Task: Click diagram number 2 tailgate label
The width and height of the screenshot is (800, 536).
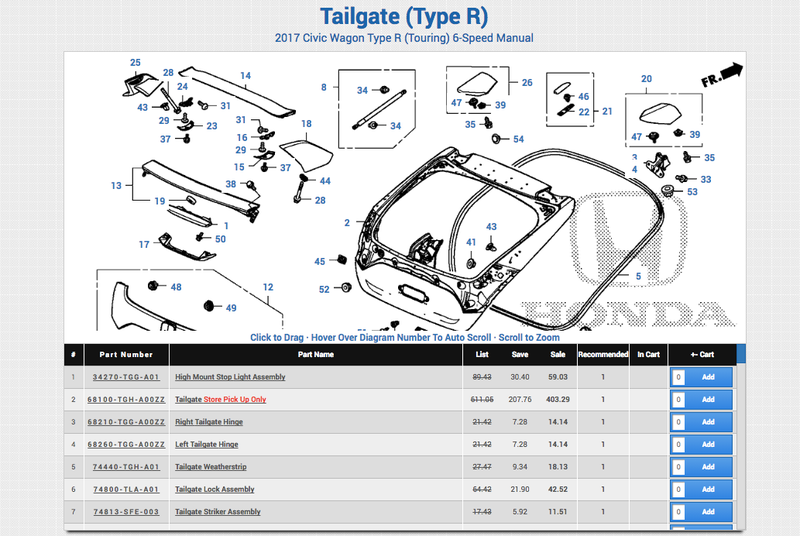Action: click(x=347, y=223)
